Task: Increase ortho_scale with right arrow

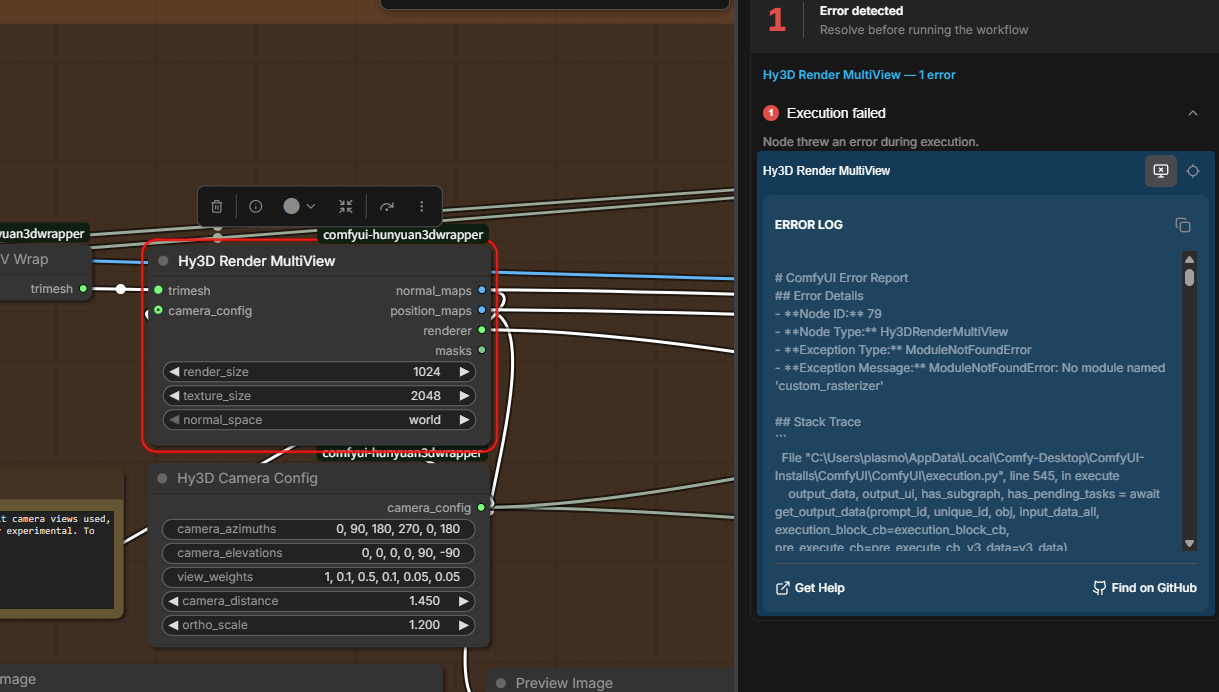Action: (x=464, y=625)
